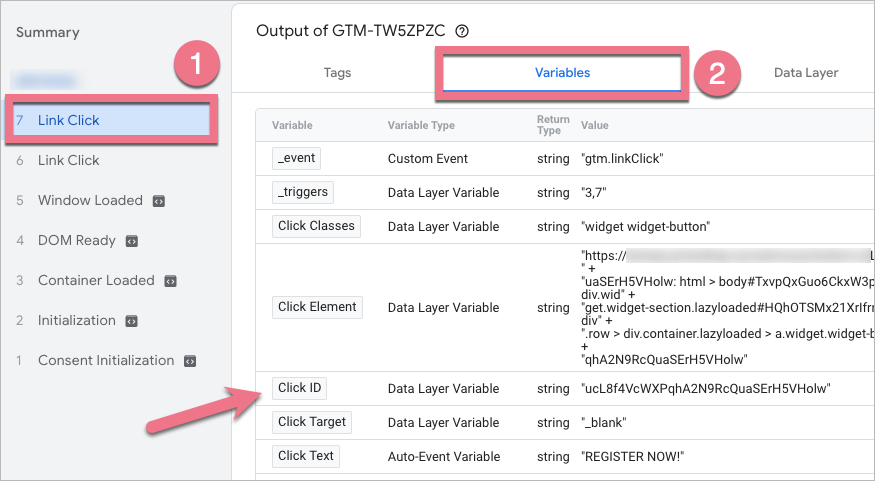Click the code icon next to DOM Ready

131,241
